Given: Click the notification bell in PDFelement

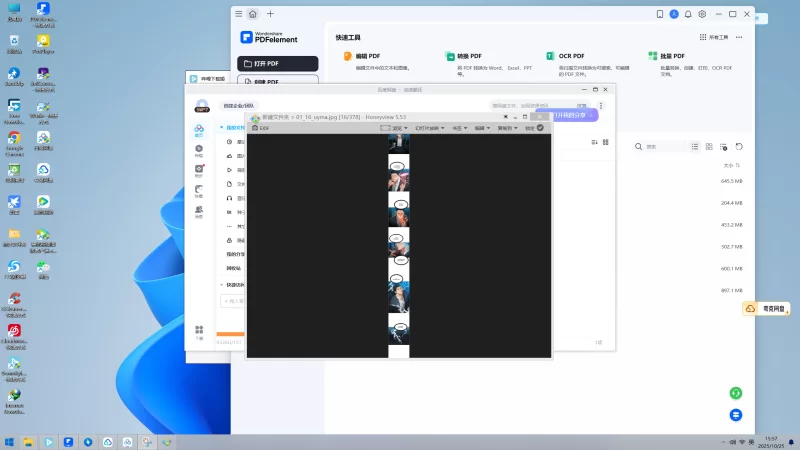Looking at the screenshot, I should pyautogui.click(x=688, y=14).
